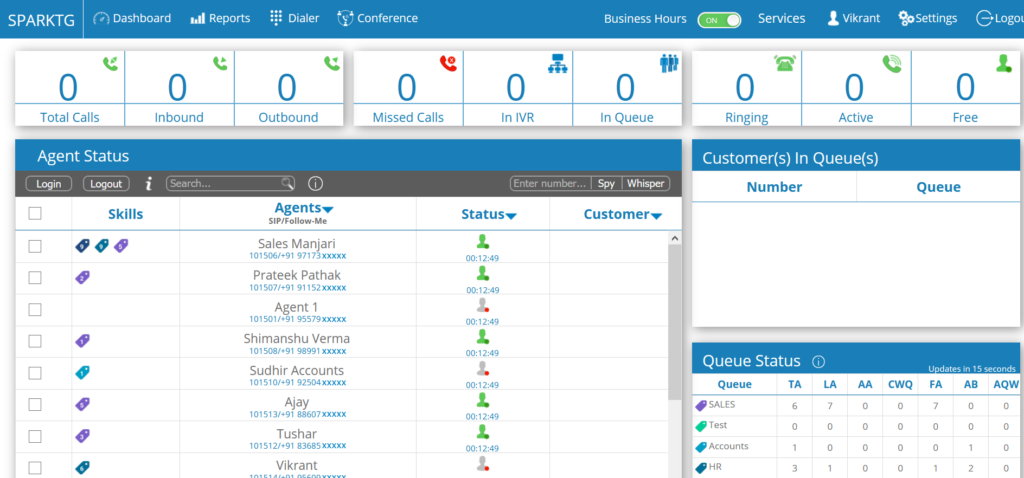Click the Agent Status search field
The image size is (1024, 478).
tap(231, 183)
